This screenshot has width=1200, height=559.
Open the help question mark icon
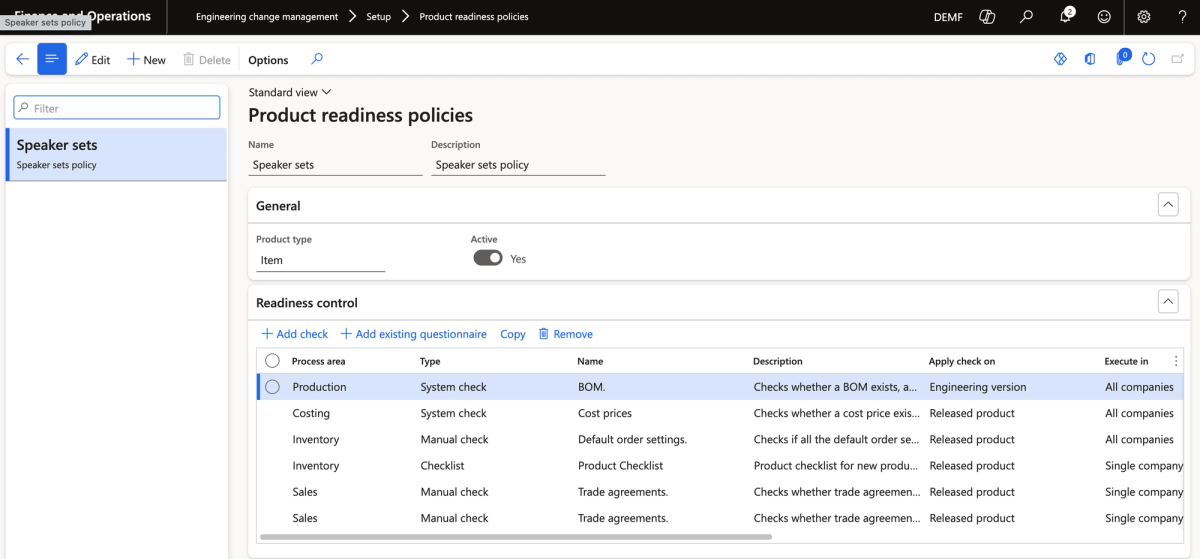point(1182,17)
